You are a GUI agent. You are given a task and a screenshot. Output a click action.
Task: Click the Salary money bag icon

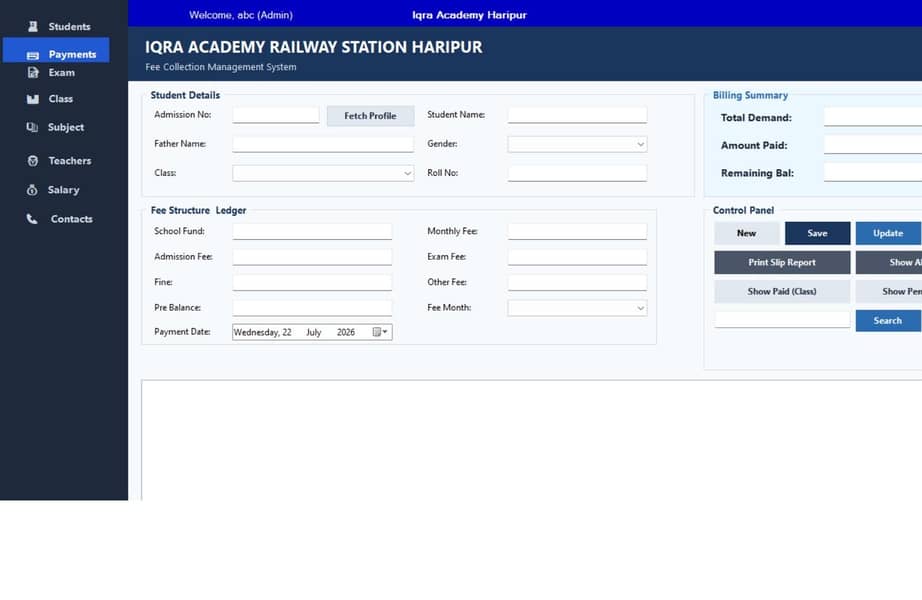pyautogui.click(x=32, y=190)
